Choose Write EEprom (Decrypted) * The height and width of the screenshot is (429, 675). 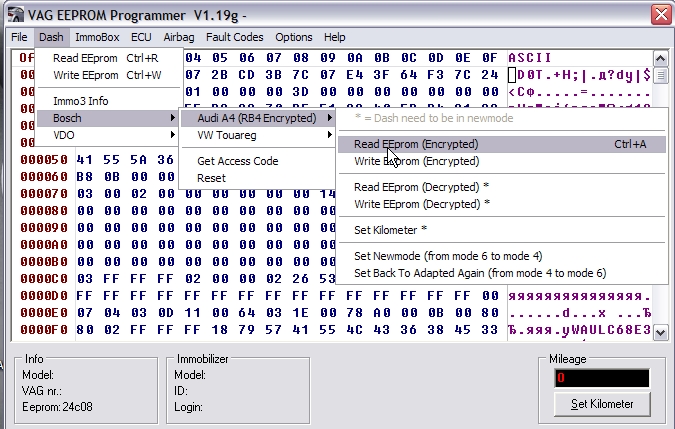[x=502, y=204]
